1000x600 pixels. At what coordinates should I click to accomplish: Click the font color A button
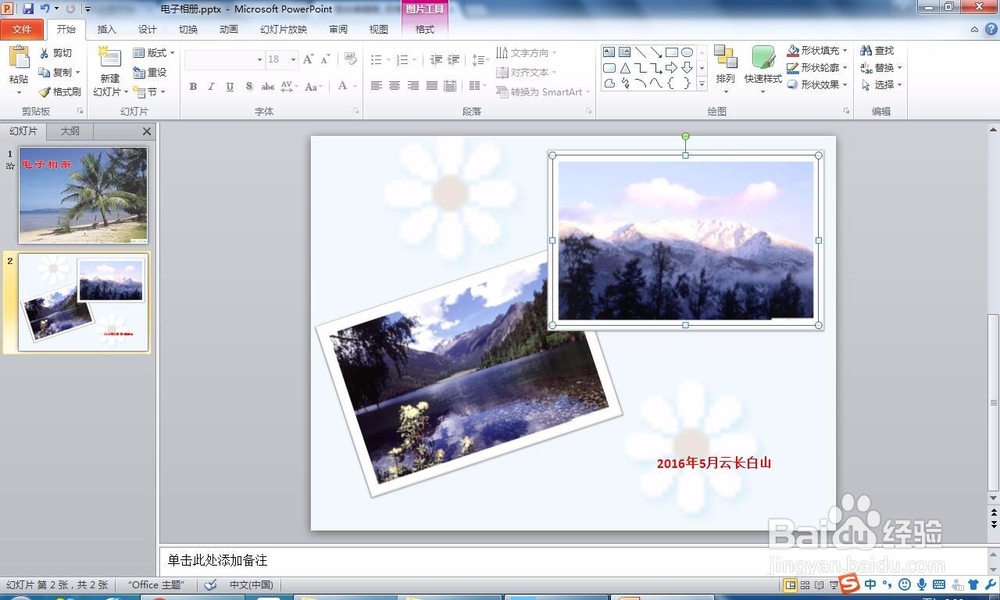pos(343,86)
